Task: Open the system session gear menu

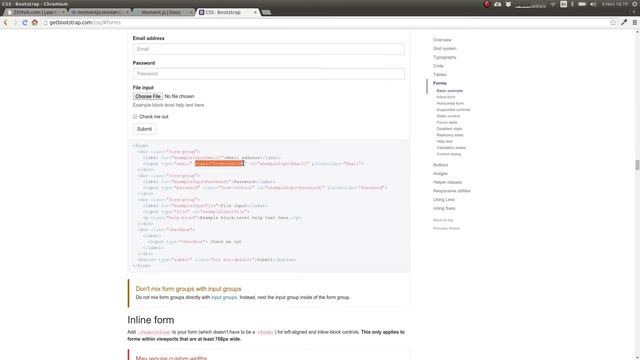Action: (635, 4)
